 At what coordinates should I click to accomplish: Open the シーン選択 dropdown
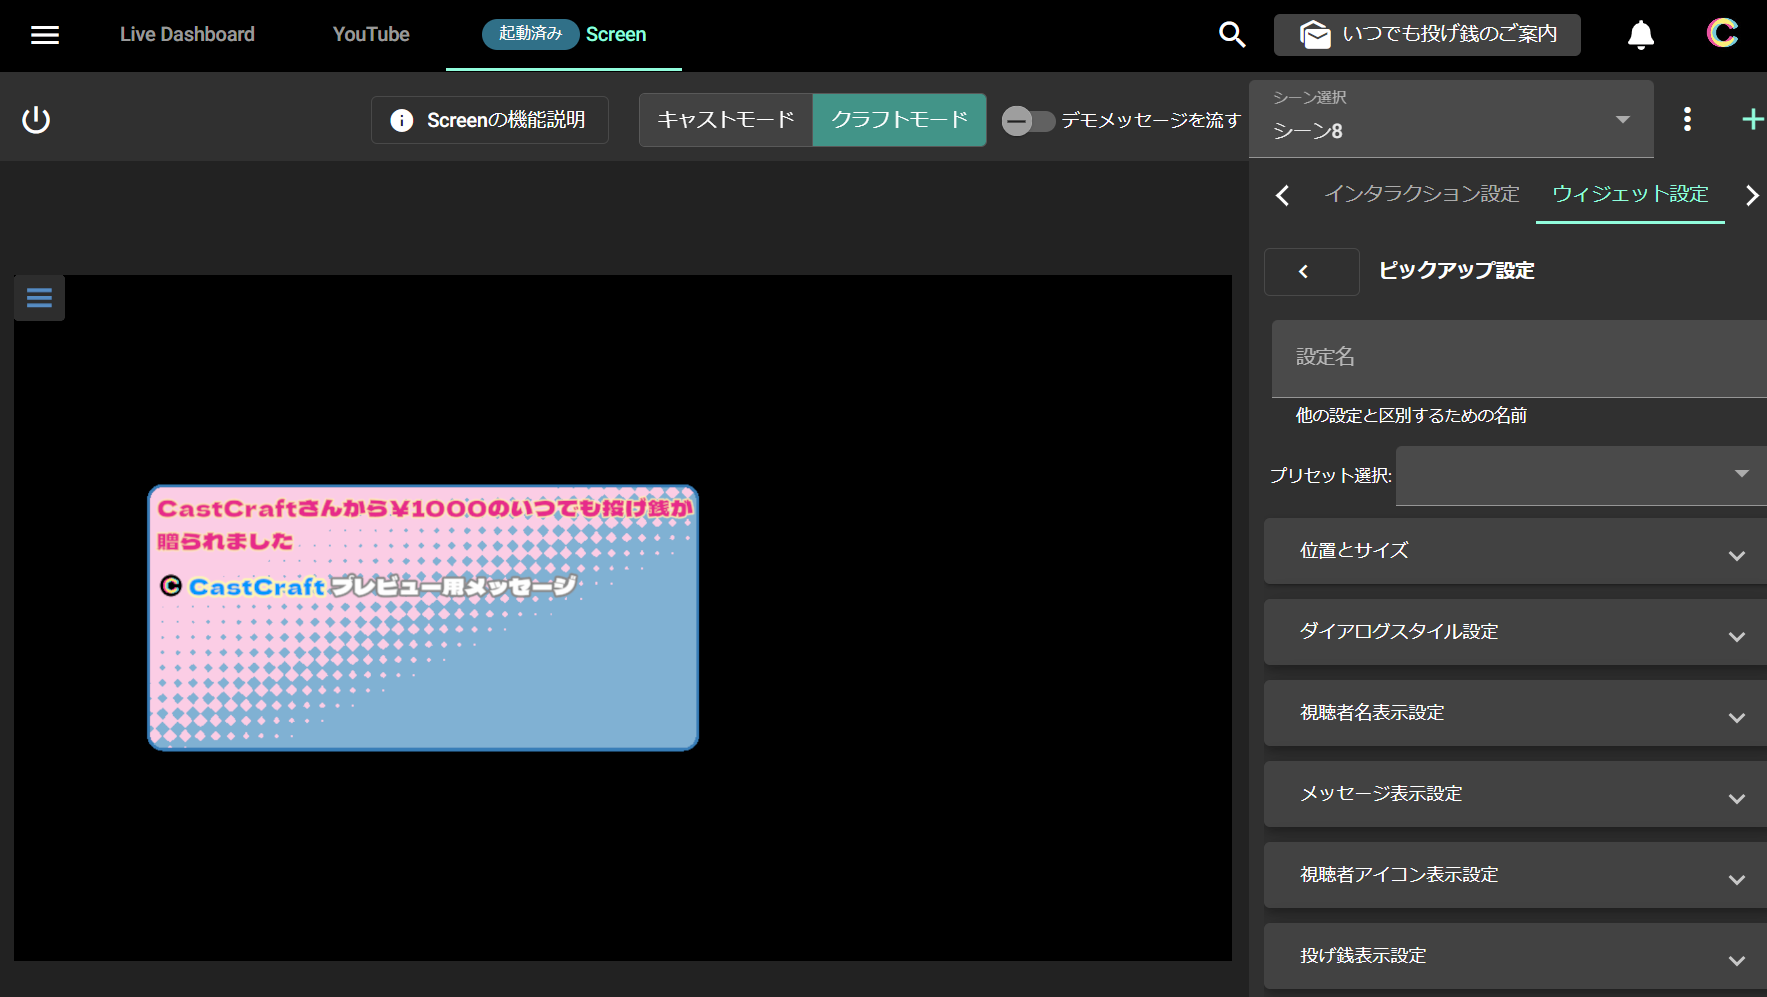click(1451, 119)
